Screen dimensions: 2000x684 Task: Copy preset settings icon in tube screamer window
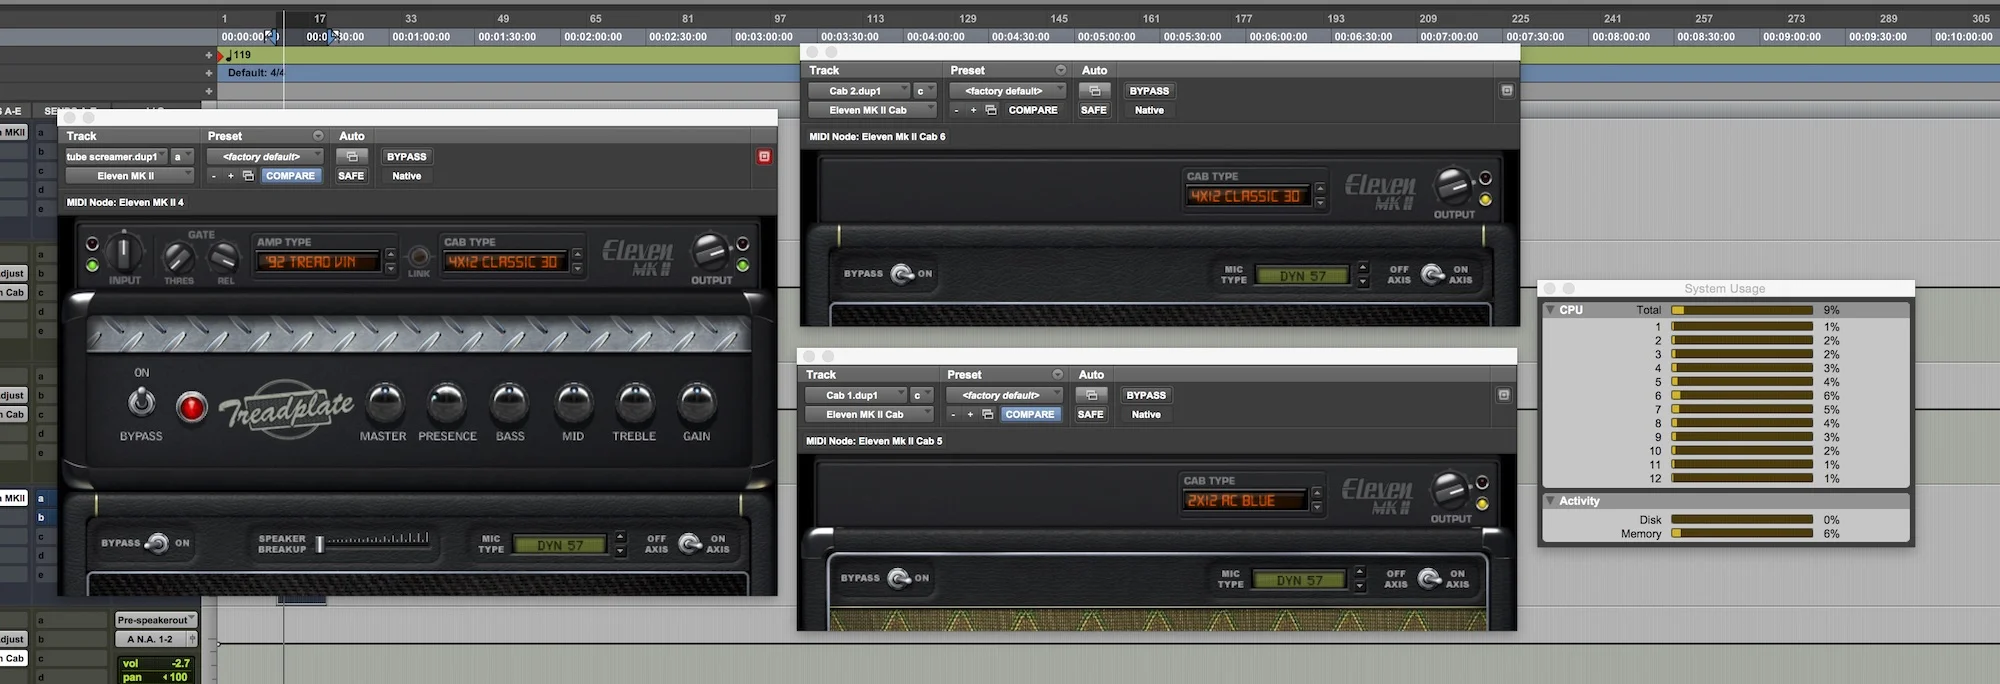pos(248,176)
